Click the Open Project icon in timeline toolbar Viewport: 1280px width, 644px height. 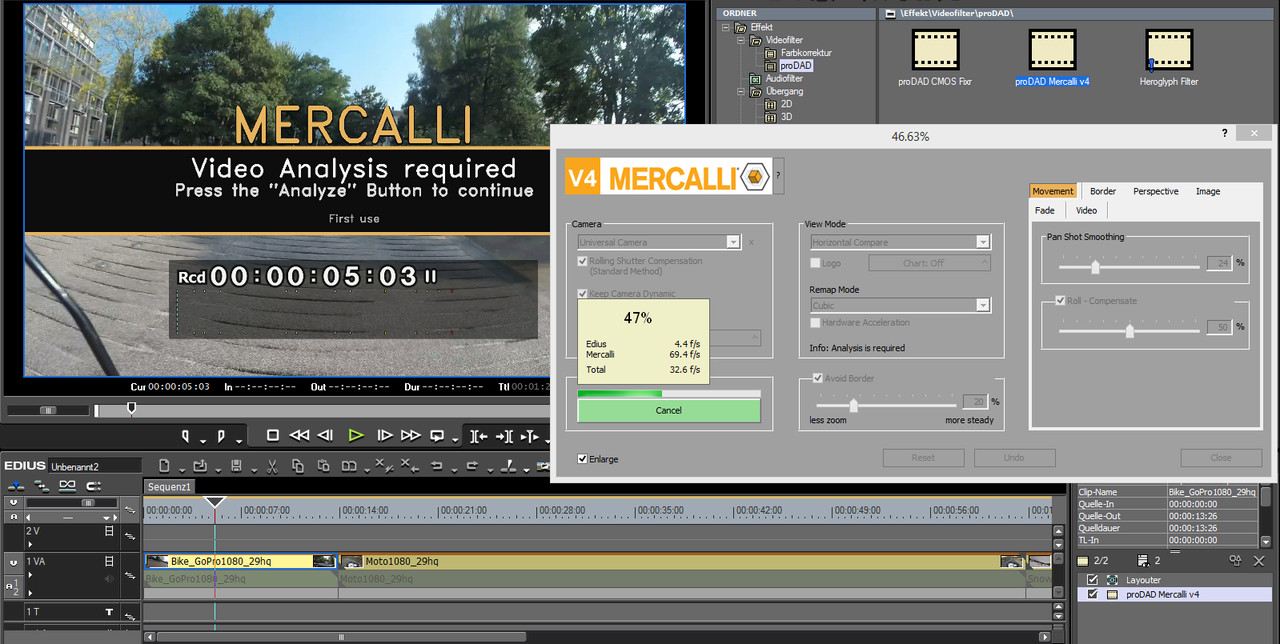199,466
